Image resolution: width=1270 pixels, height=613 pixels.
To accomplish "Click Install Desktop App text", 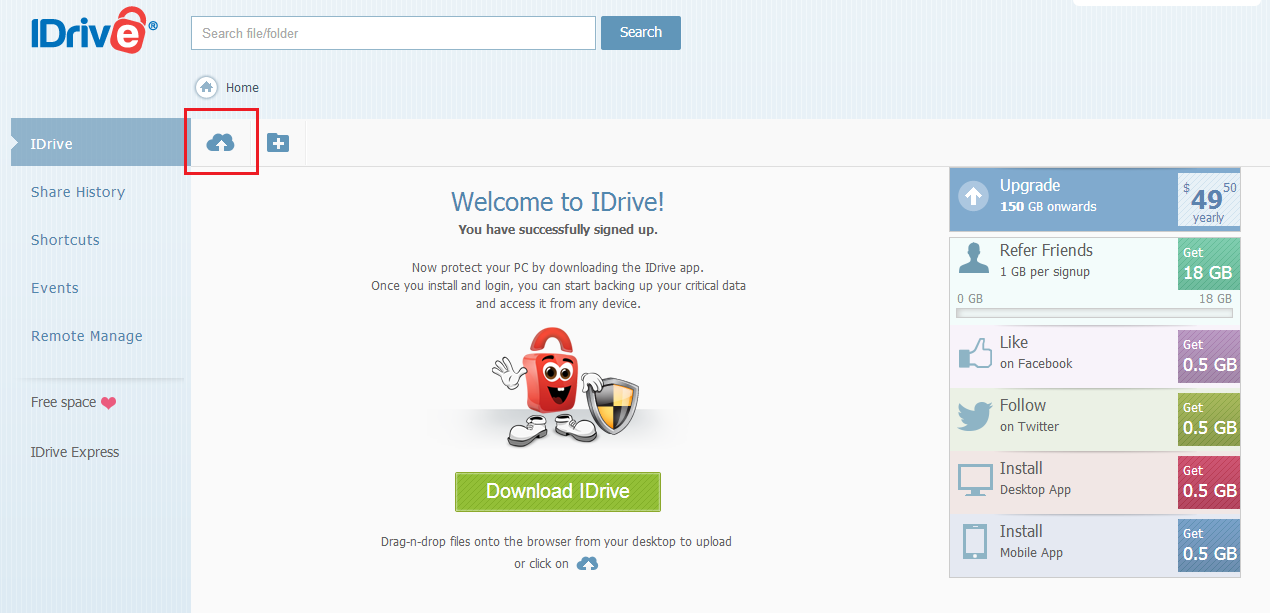I will 1035,479.
